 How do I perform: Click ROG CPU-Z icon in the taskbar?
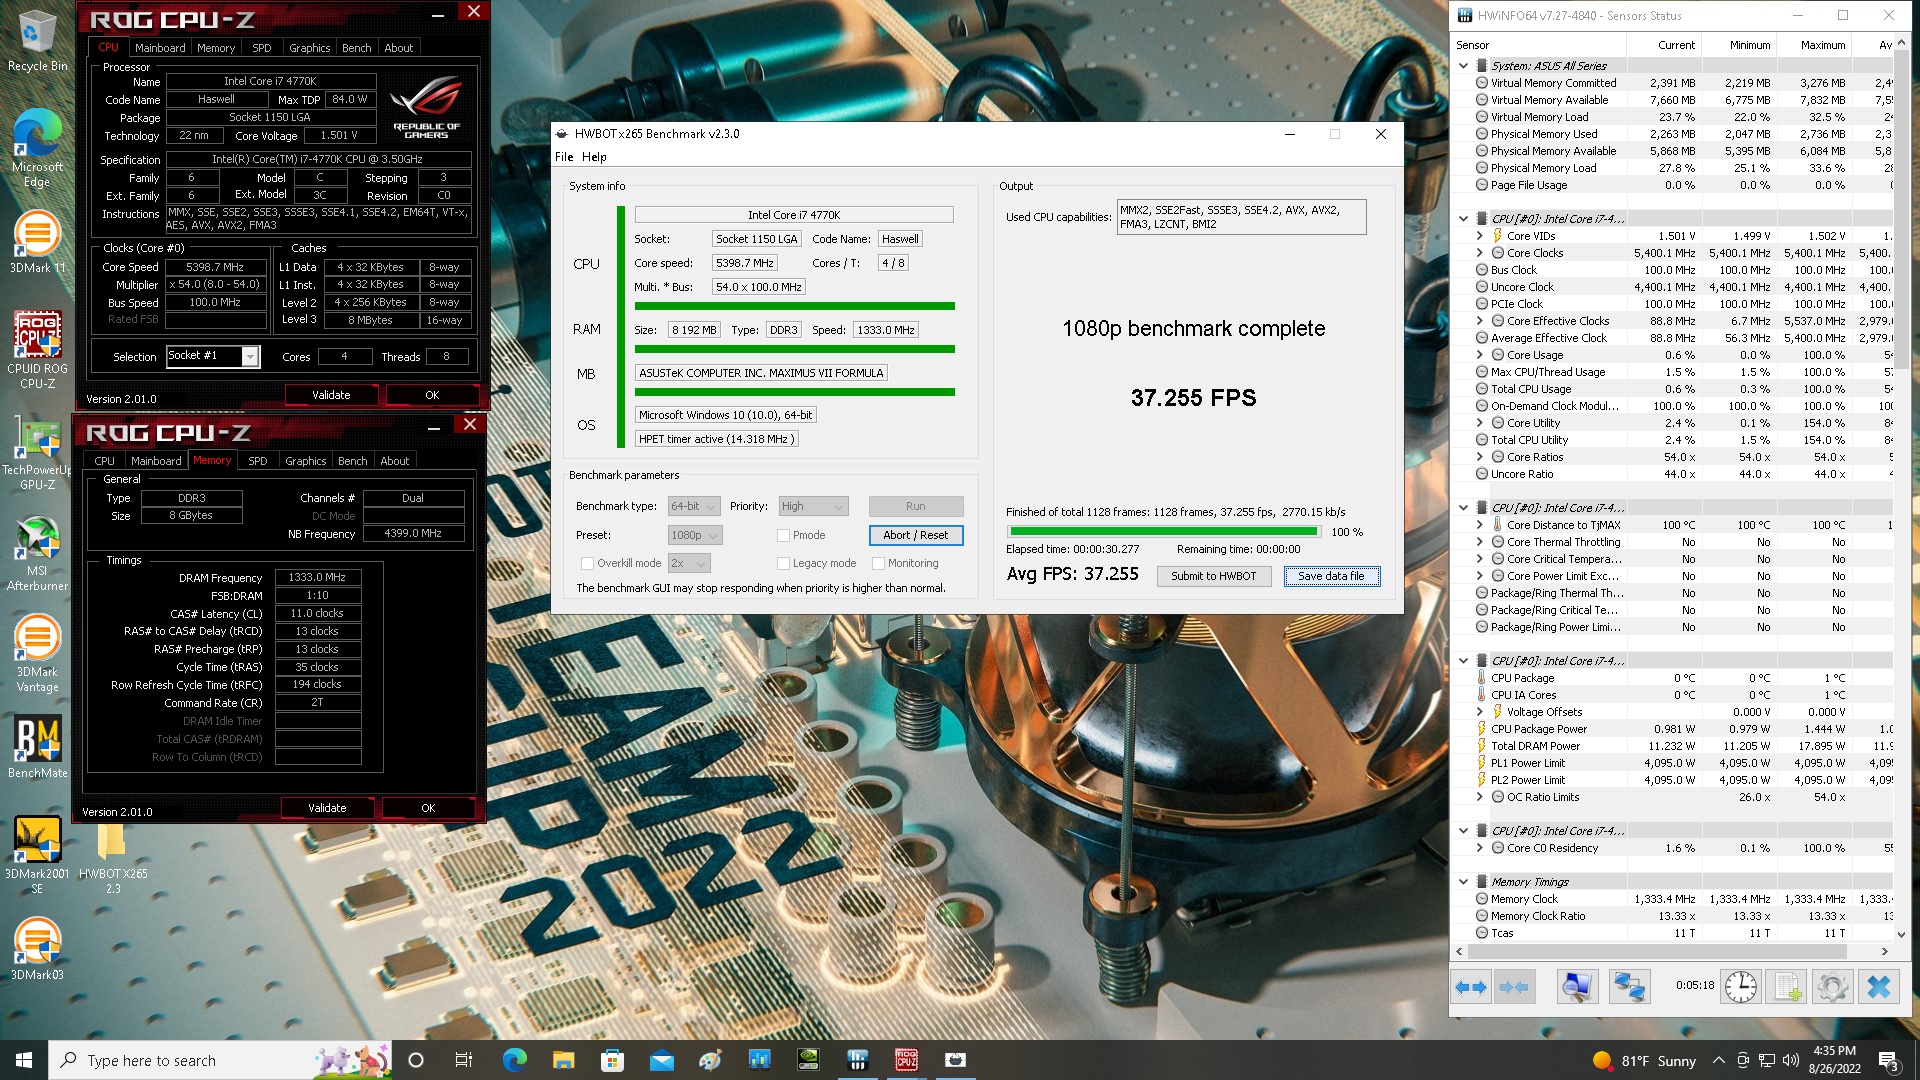(x=906, y=1060)
